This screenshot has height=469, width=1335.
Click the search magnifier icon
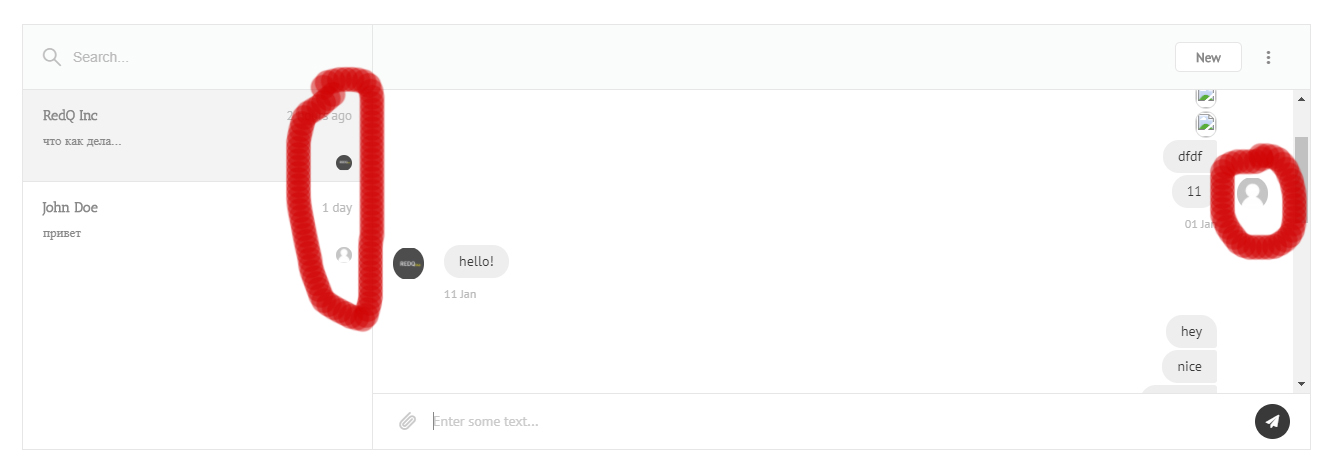[x=52, y=57]
